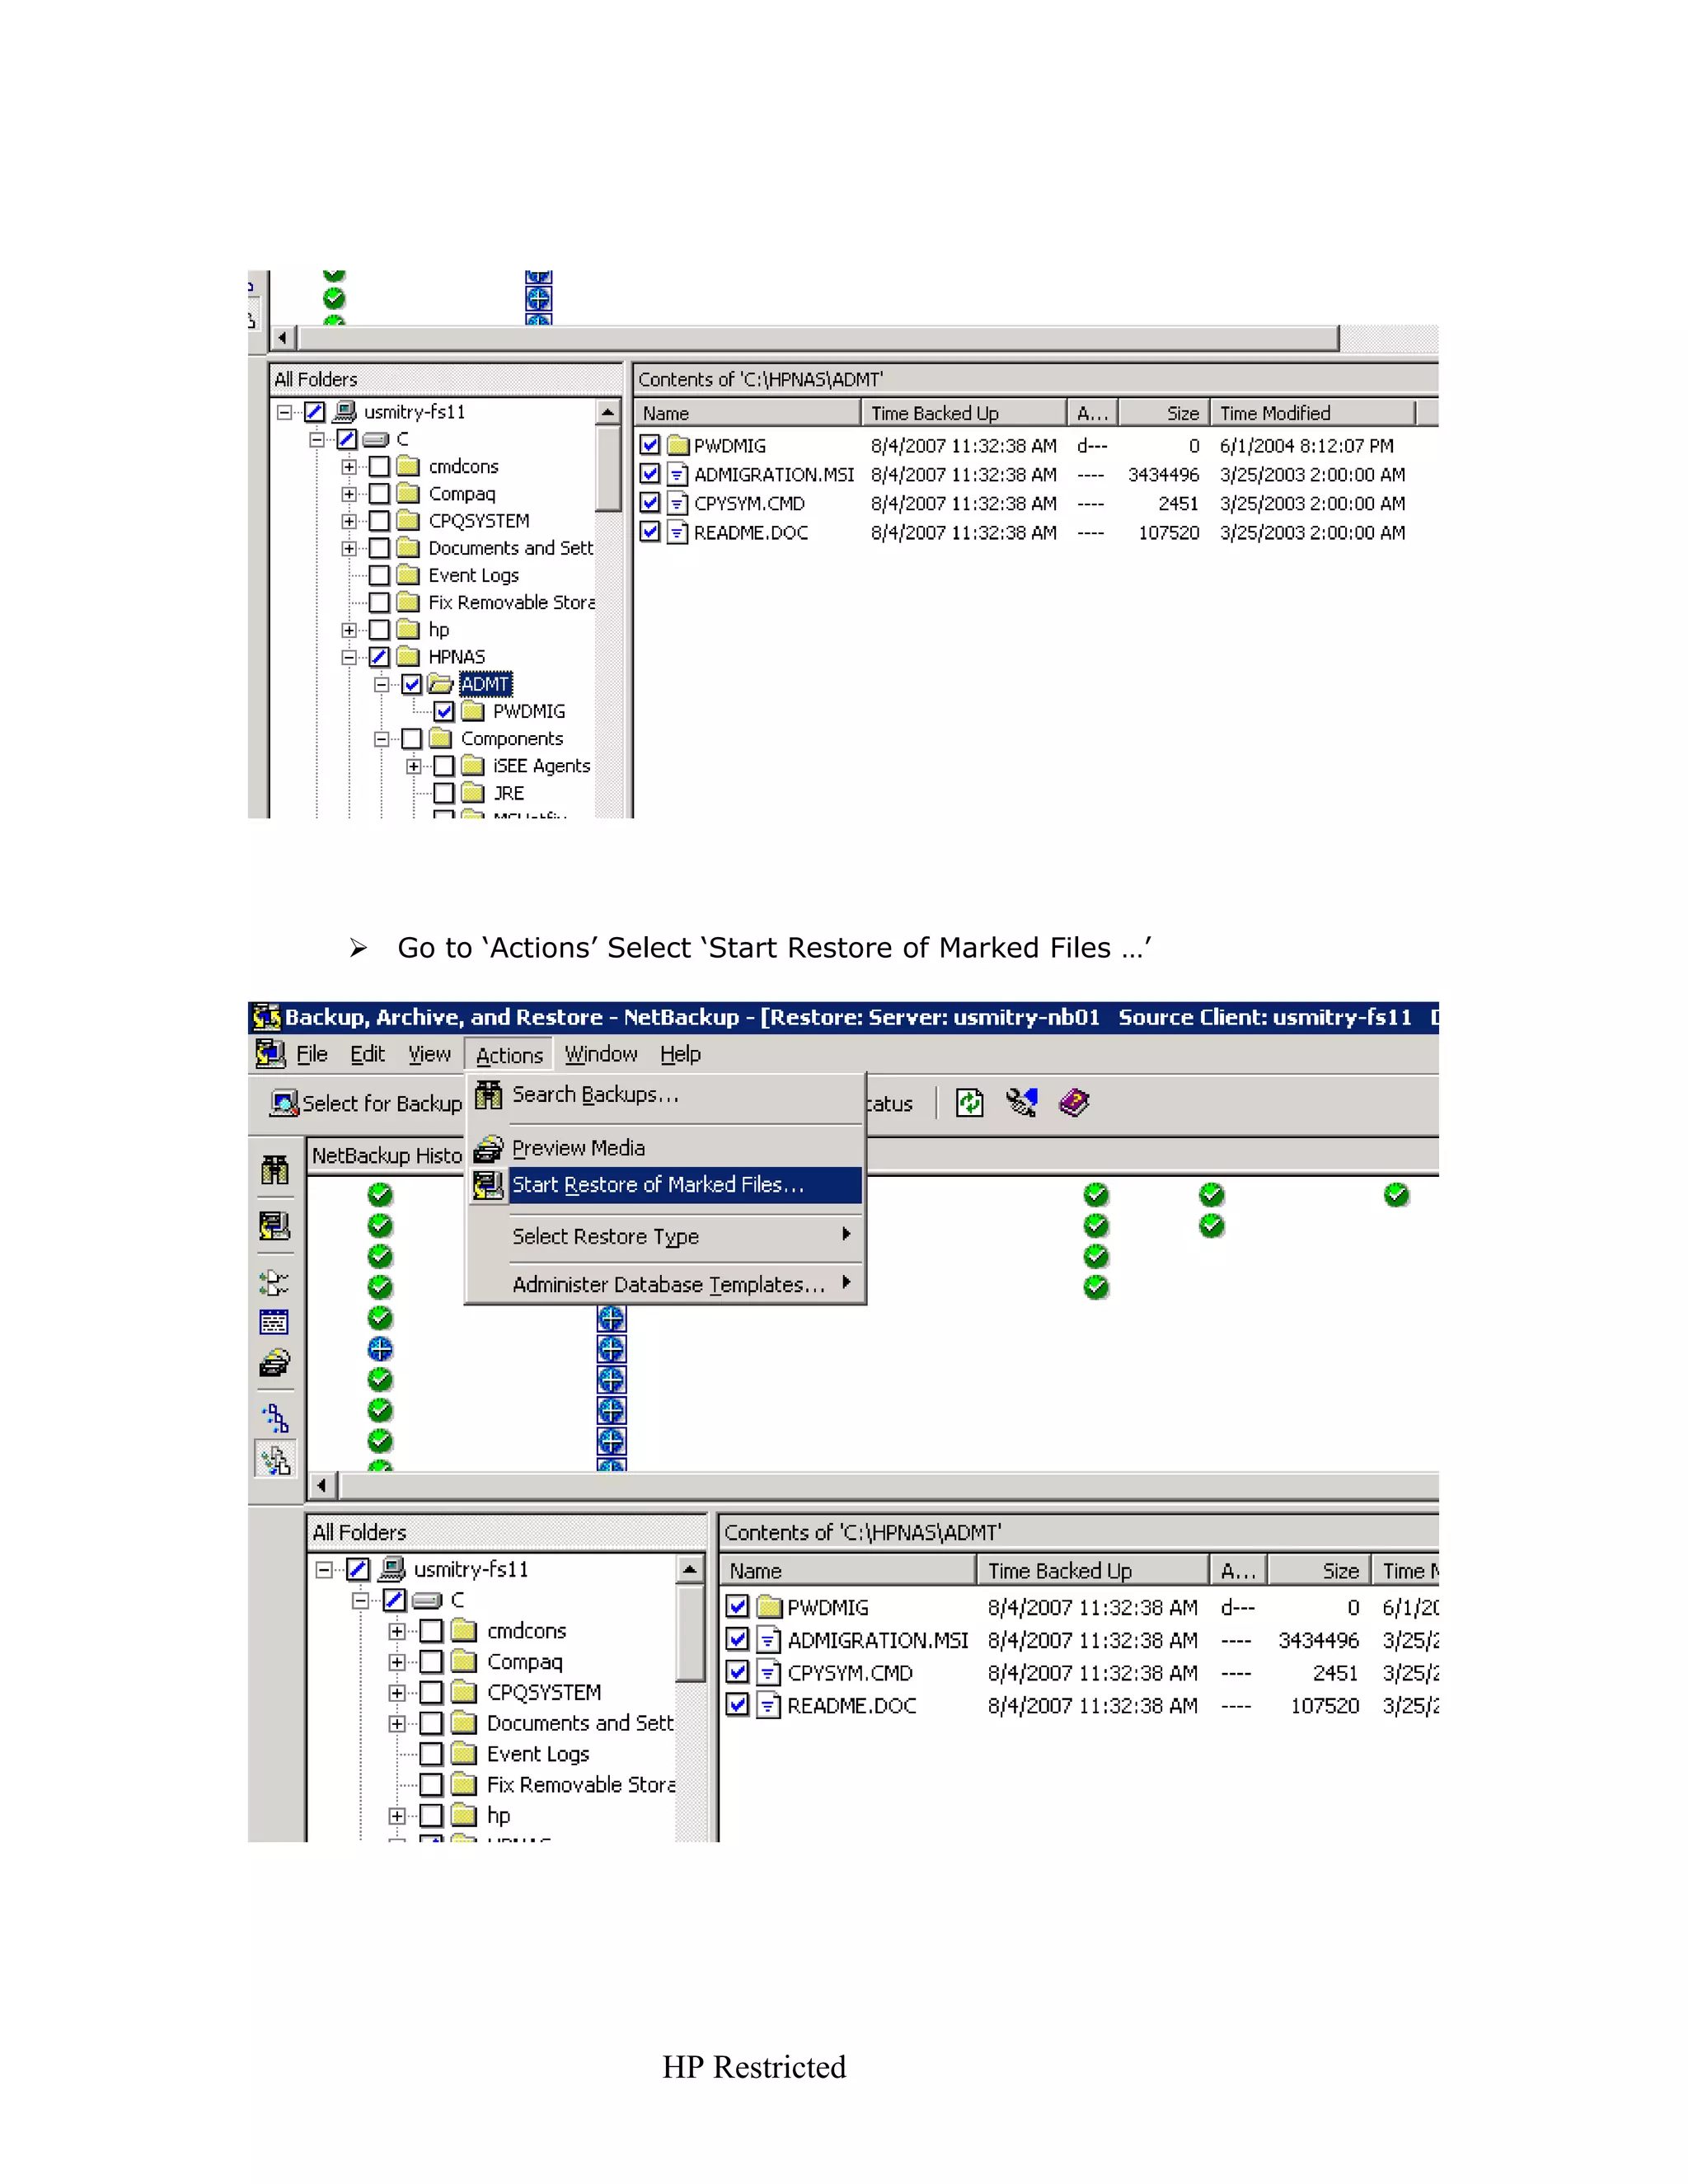Upper screenshot: click the PWDMIG folder icon in contents list
The width and height of the screenshot is (1688, 2184).
coord(679,445)
